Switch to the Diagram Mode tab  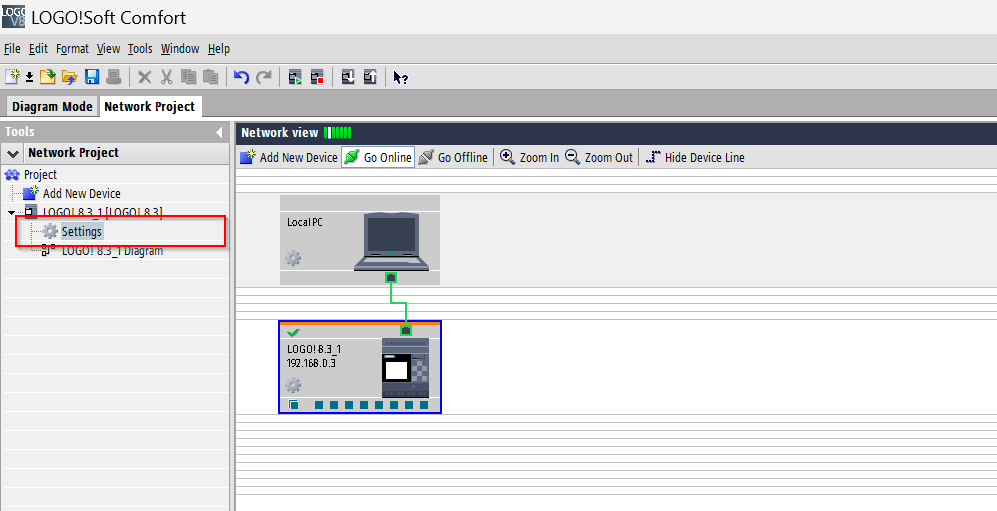pyautogui.click(x=52, y=106)
